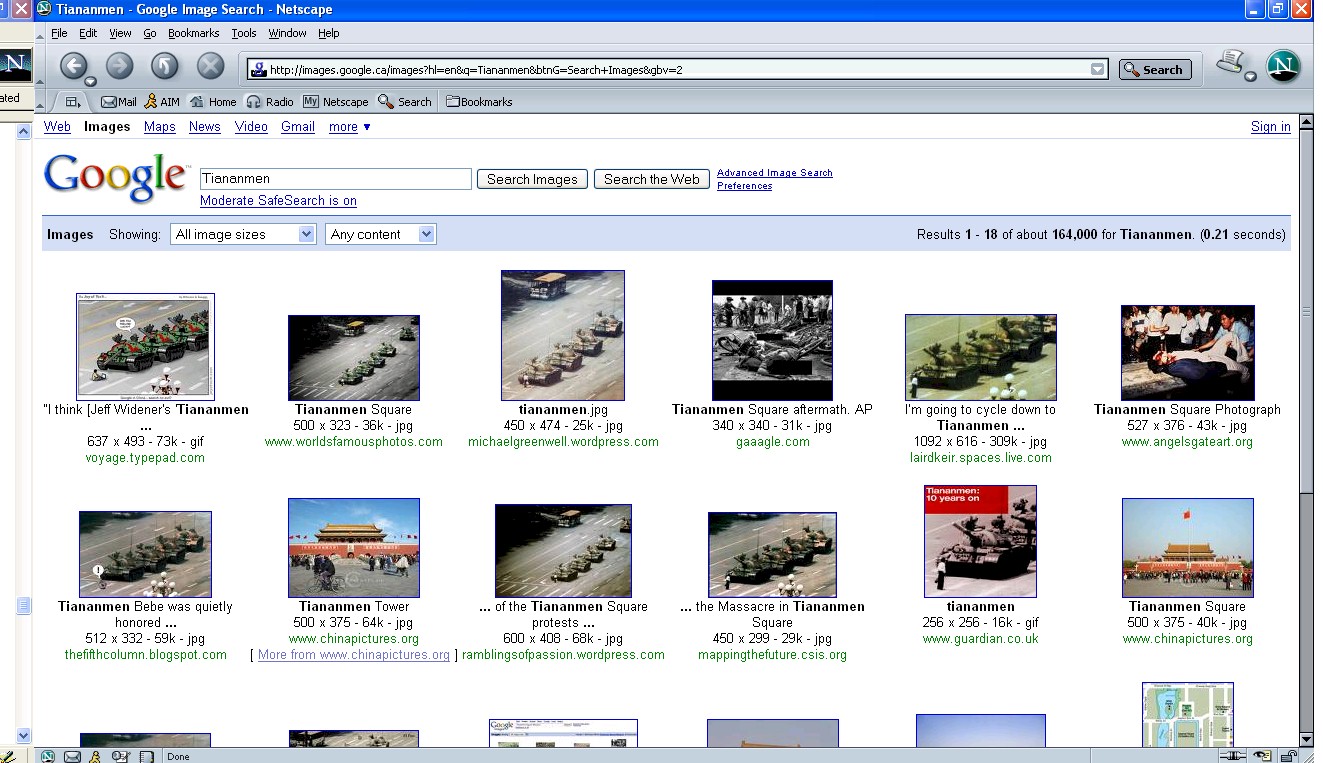Viewport: 1323px width, 763px height.
Task: Click the My Sidebar tab icon
Action: click(73, 102)
